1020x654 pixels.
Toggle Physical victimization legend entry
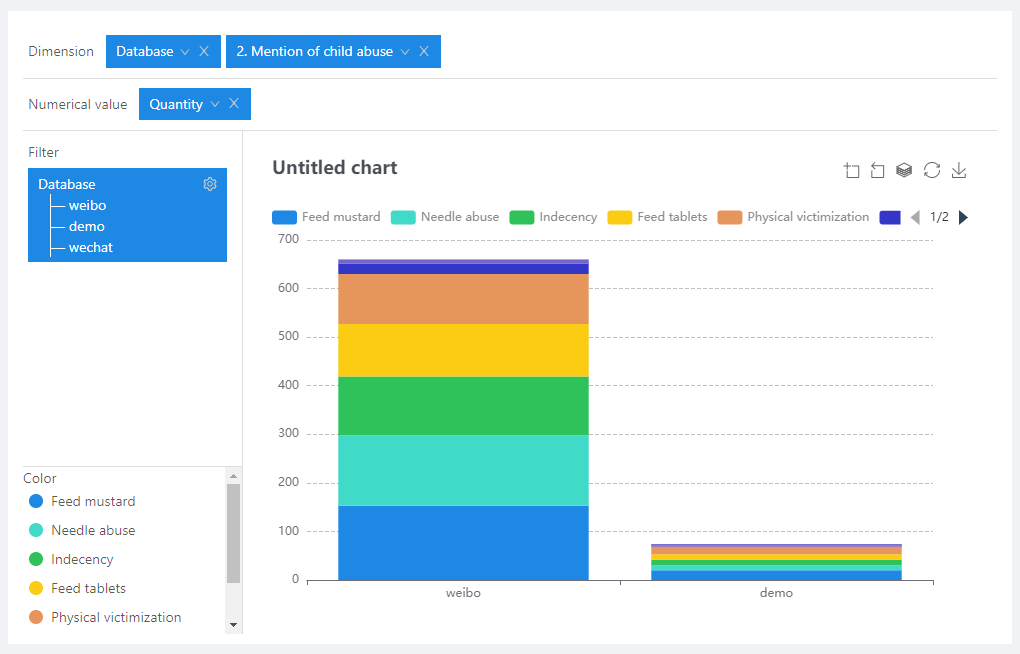pyautogui.click(x=794, y=217)
